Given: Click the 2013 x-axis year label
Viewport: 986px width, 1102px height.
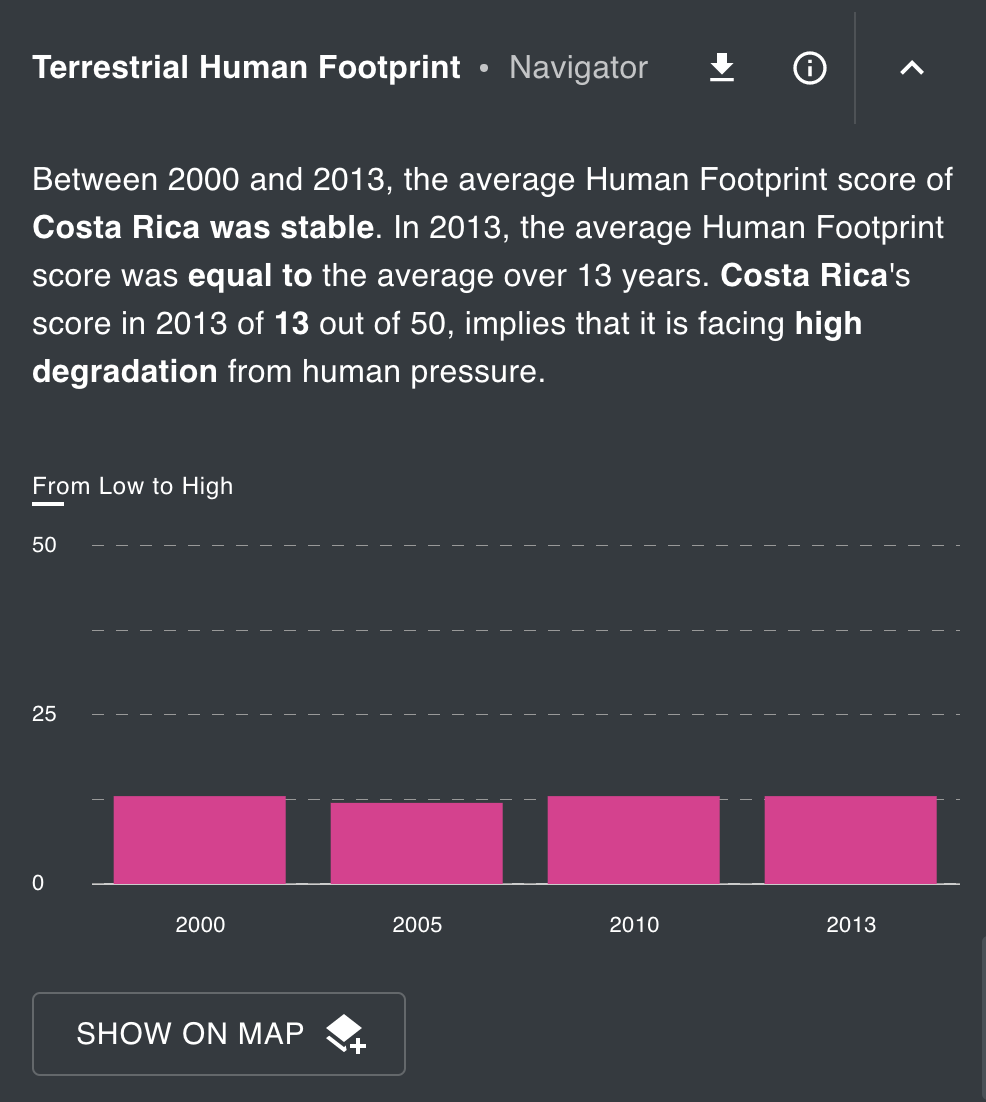Looking at the screenshot, I should pyautogui.click(x=851, y=924).
